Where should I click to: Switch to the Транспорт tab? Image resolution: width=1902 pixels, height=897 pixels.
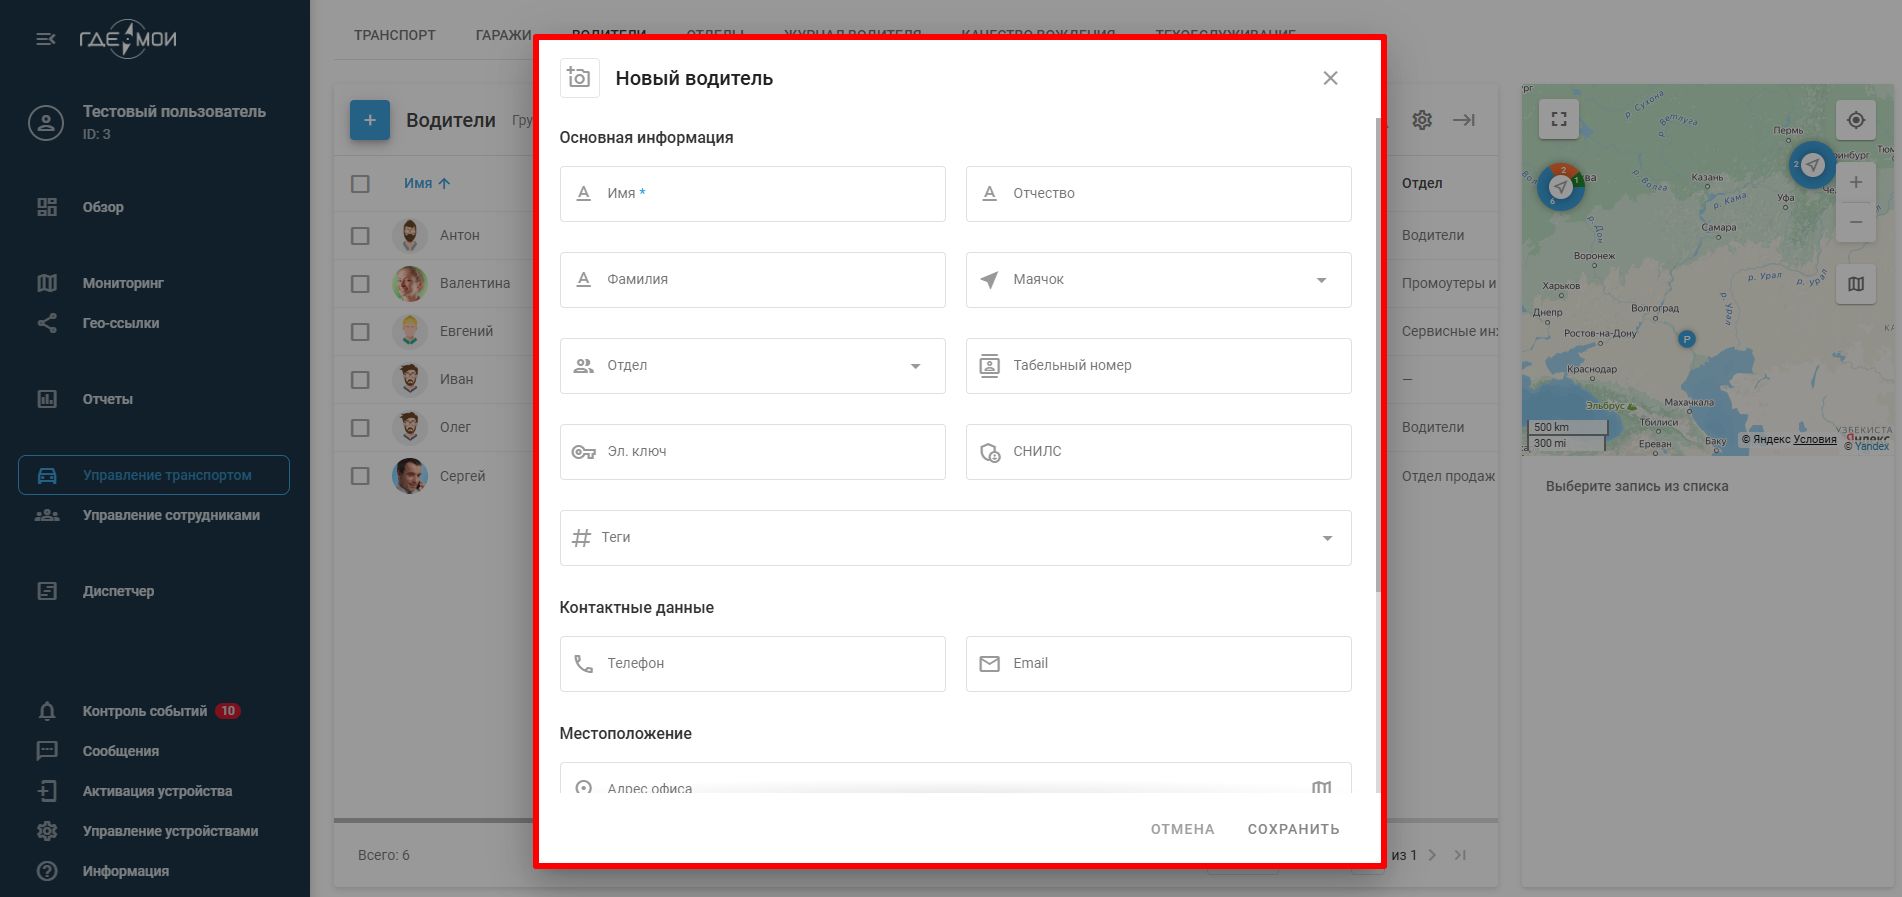[x=394, y=35]
